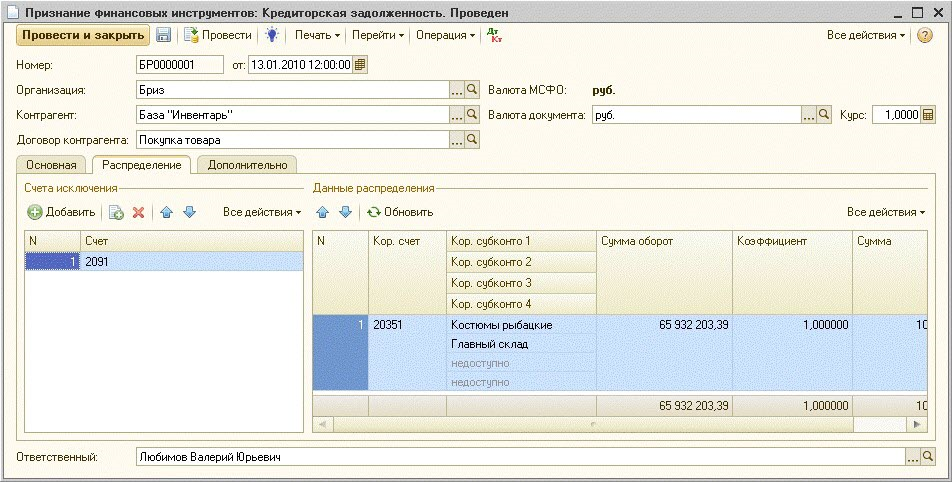Image resolution: width=952 pixels, height=482 pixels.
Task: Click Обновить to refresh distribution data
Action: point(400,212)
